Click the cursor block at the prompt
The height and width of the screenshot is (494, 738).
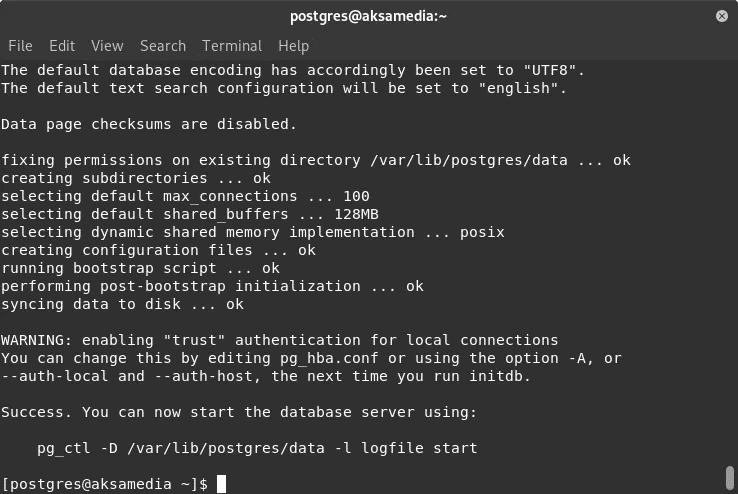[x=221, y=484]
